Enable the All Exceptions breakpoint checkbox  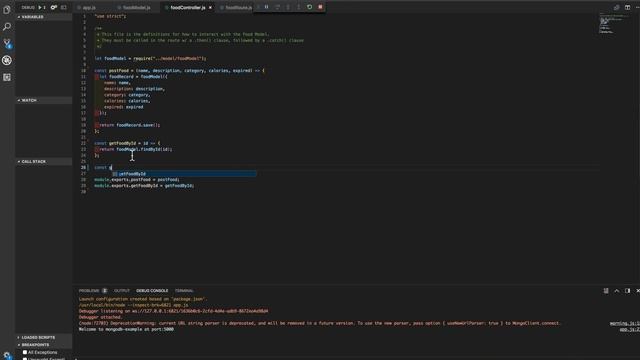(x=25, y=352)
